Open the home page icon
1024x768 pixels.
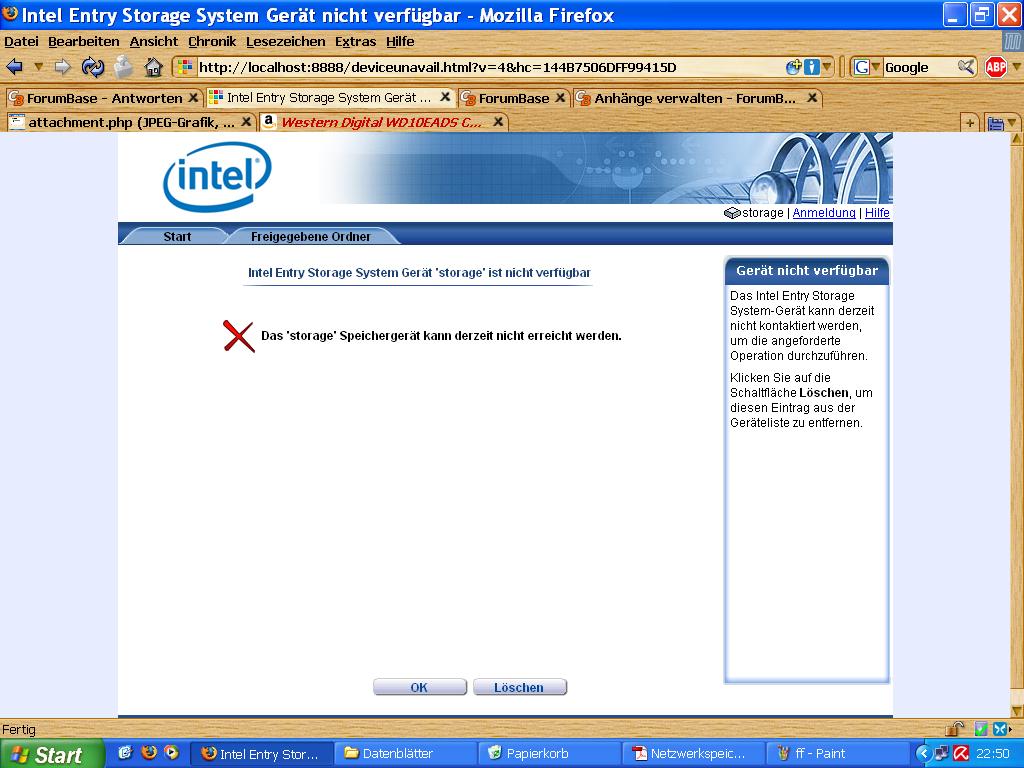click(x=153, y=67)
